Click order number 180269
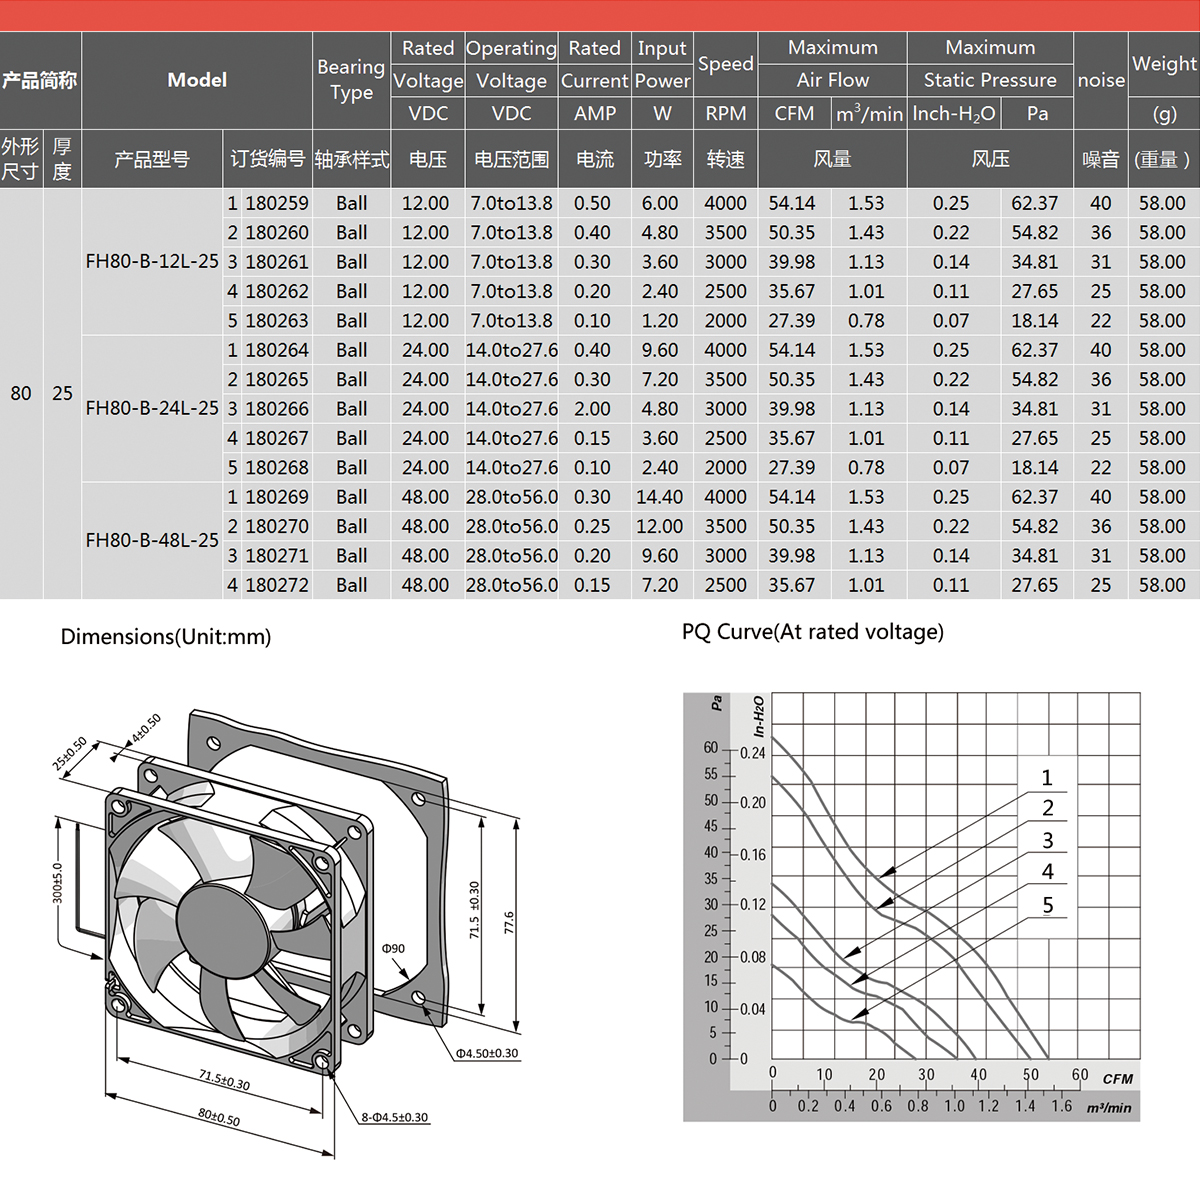Image resolution: width=1200 pixels, height=1200 pixels. pyautogui.click(x=277, y=497)
